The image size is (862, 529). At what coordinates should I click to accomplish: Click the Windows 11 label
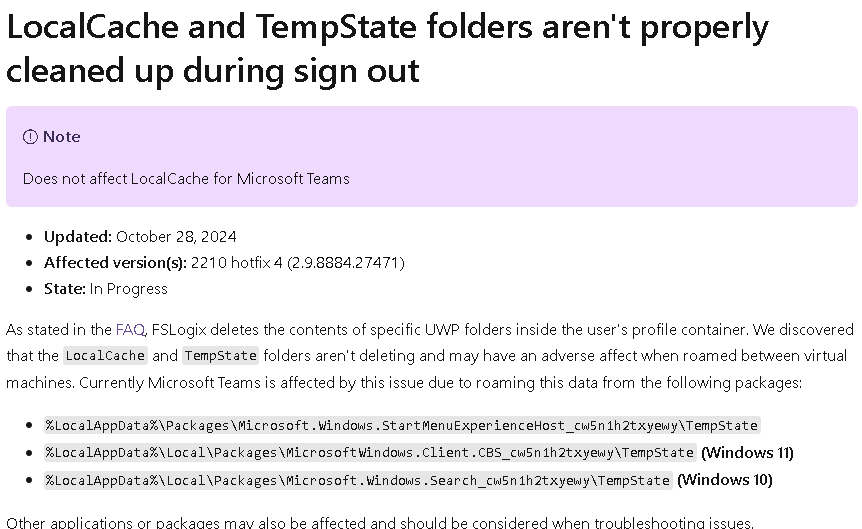coord(747,453)
